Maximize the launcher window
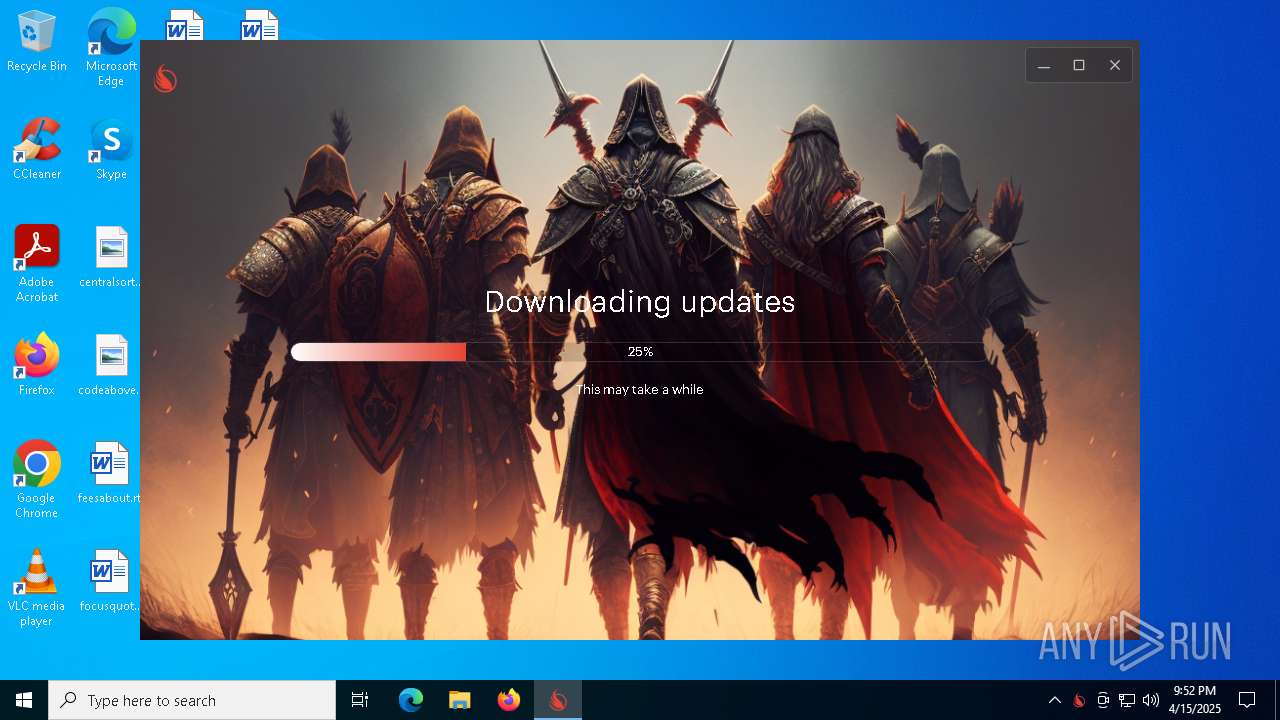 pyautogui.click(x=1079, y=65)
